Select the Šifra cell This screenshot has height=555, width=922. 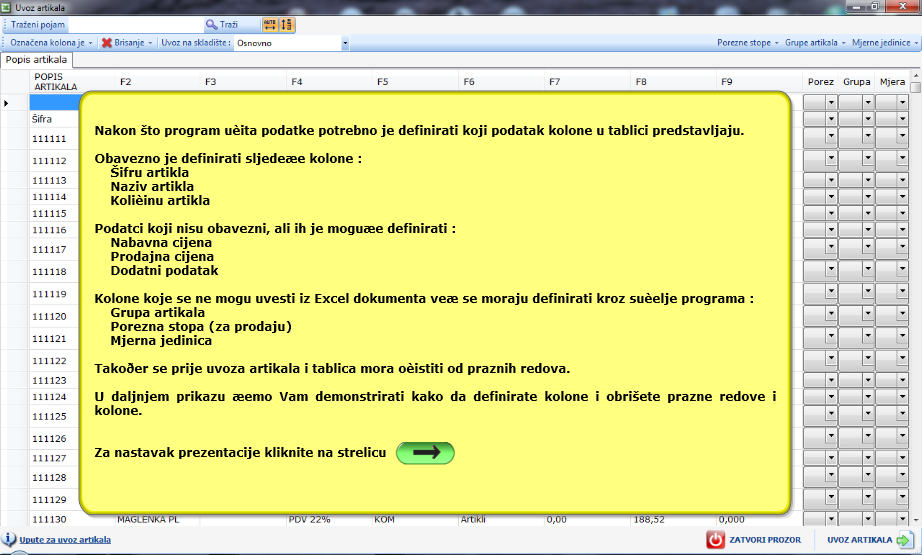coord(54,119)
